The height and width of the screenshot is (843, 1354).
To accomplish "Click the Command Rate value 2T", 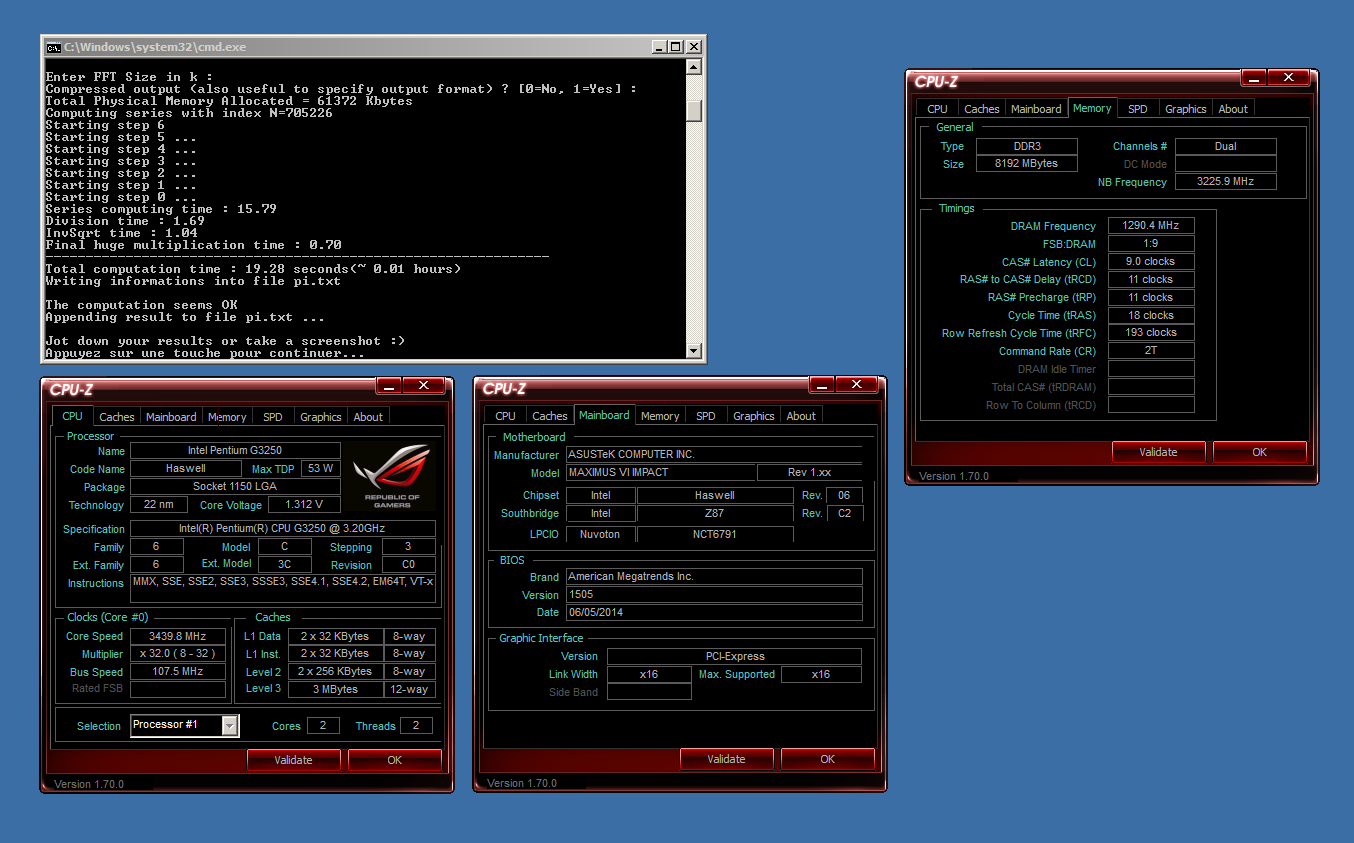I will tap(1151, 351).
